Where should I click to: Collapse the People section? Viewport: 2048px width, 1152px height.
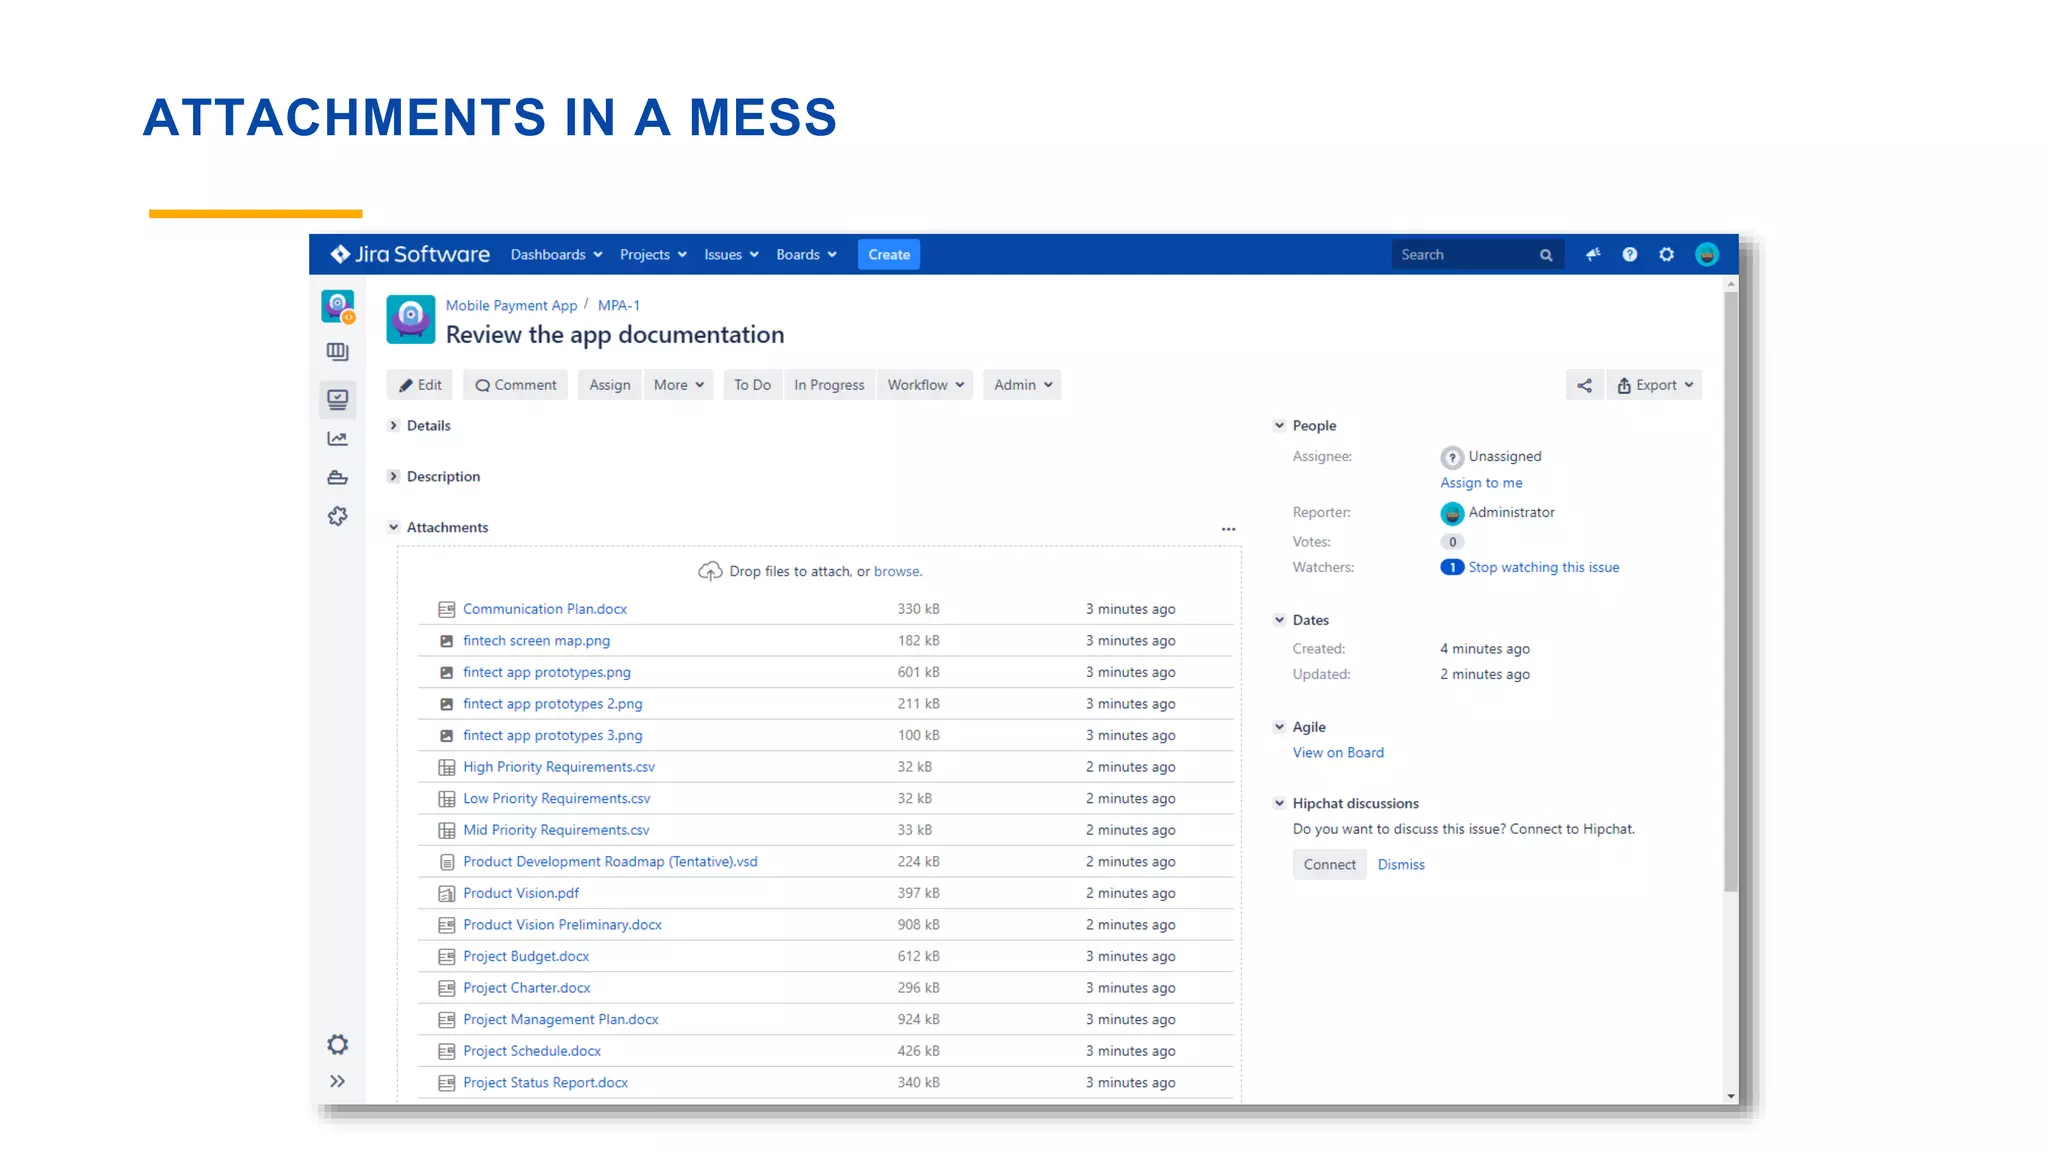click(1279, 426)
